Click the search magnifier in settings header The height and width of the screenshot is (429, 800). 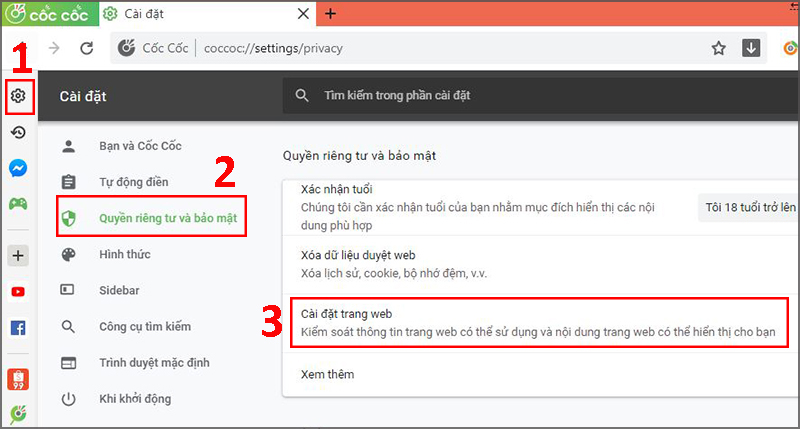302,95
